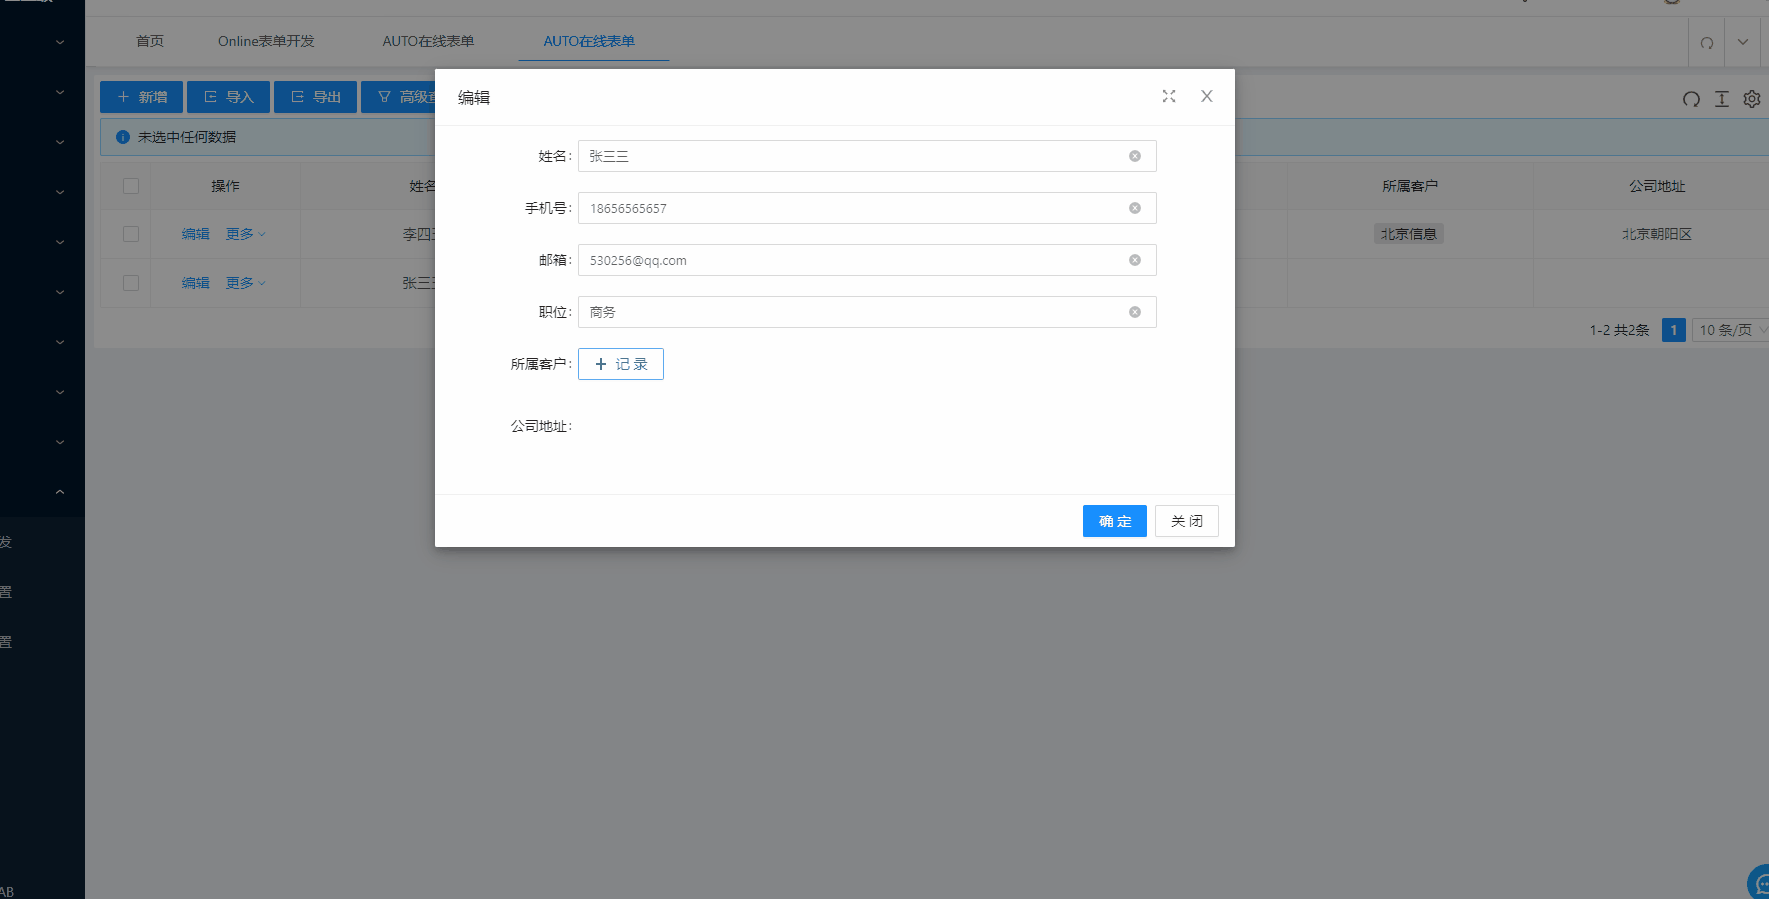Click the 导出 button
Image resolution: width=1769 pixels, height=899 pixels.
coord(315,97)
